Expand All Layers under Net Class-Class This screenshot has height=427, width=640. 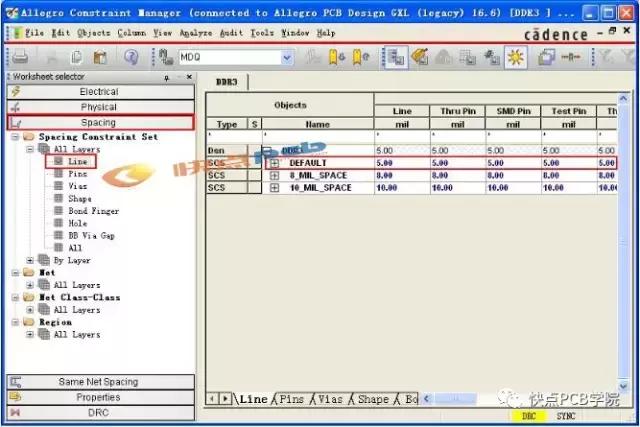[30, 310]
